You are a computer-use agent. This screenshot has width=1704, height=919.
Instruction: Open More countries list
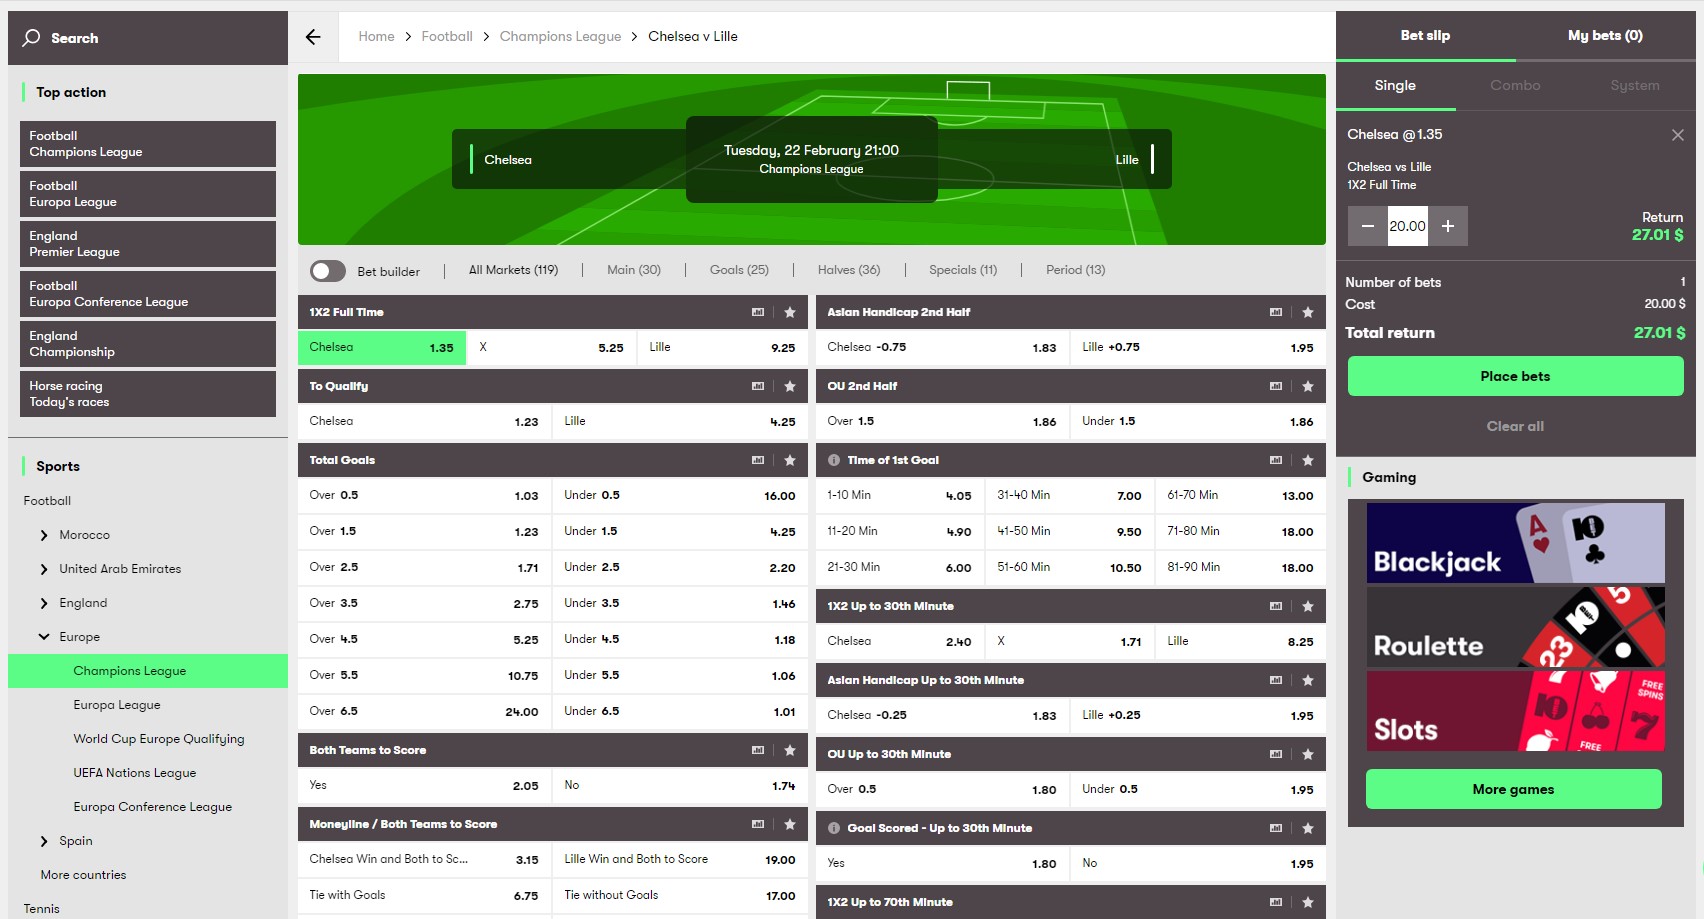tap(83, 875)
